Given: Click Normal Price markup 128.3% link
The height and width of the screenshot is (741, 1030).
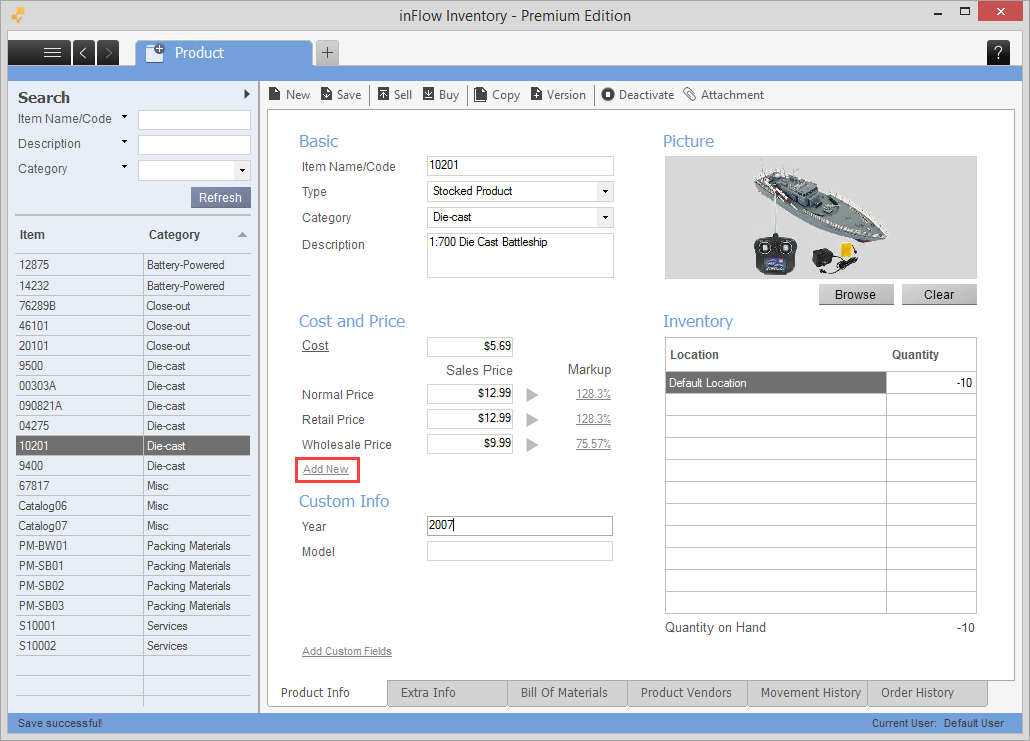Looking at the screenshot, I should pyautogui.click(x=593, y=393).
